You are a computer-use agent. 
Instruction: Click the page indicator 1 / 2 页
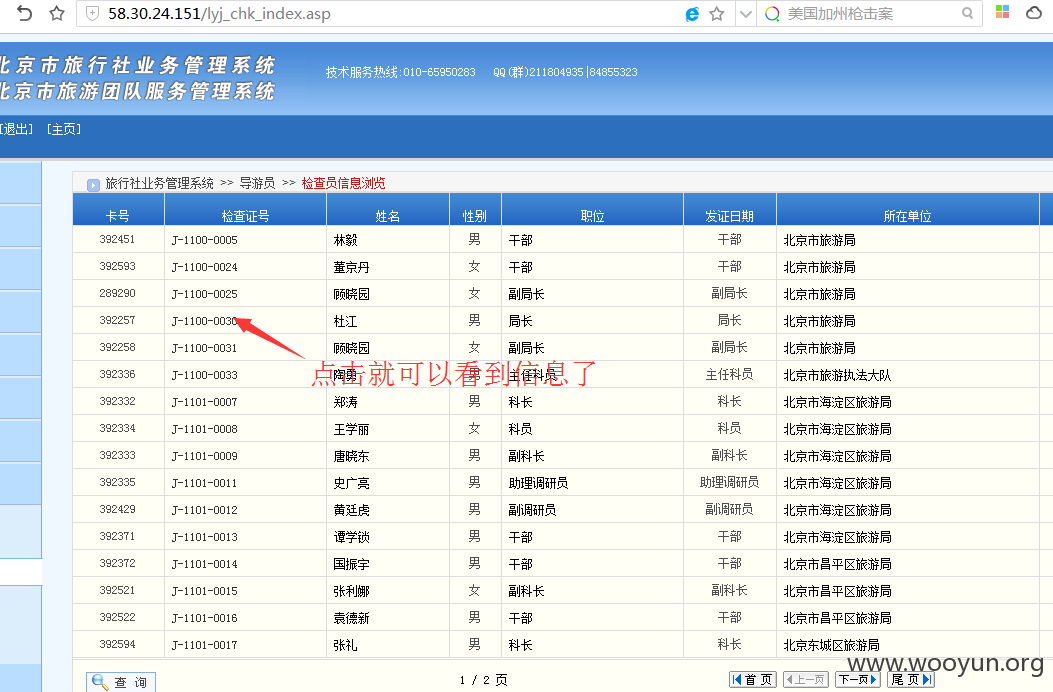tap(484, 681)
